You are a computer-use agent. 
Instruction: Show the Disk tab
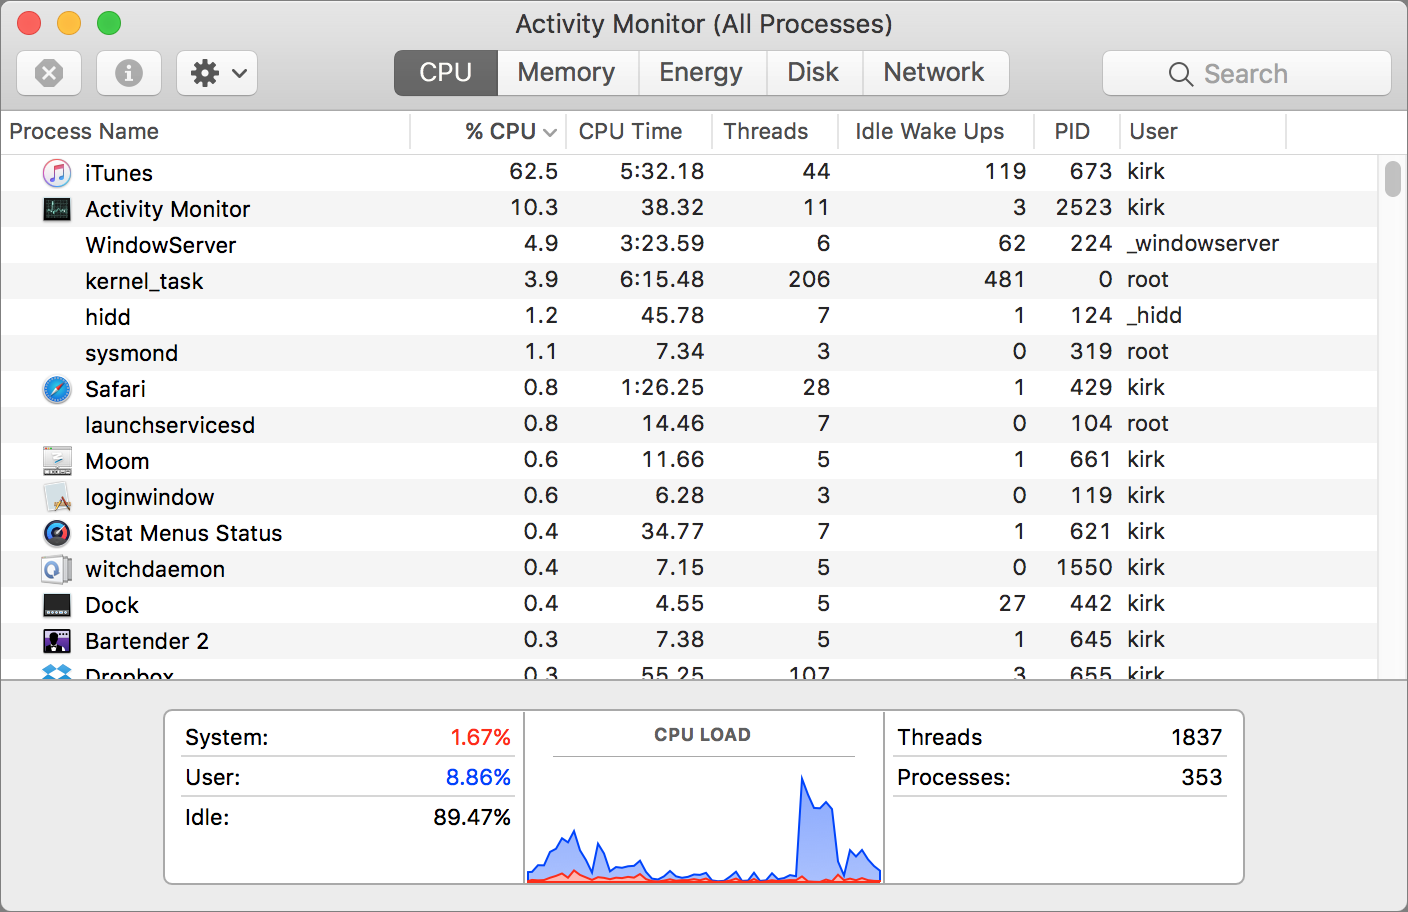pos(813,73)
